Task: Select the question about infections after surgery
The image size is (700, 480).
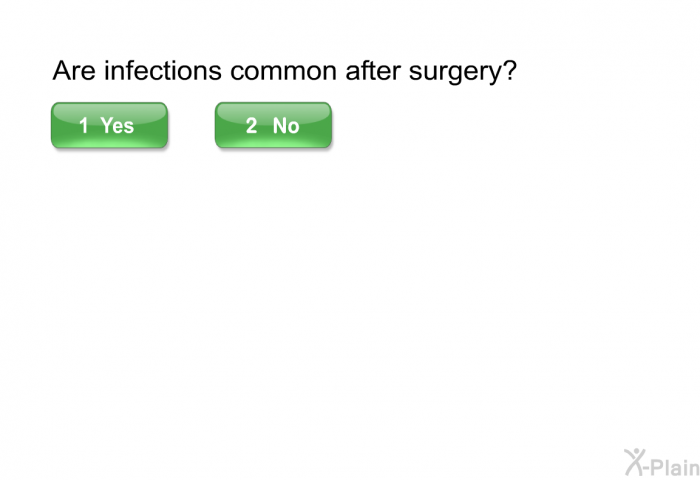Action: (x=284, y=72)
